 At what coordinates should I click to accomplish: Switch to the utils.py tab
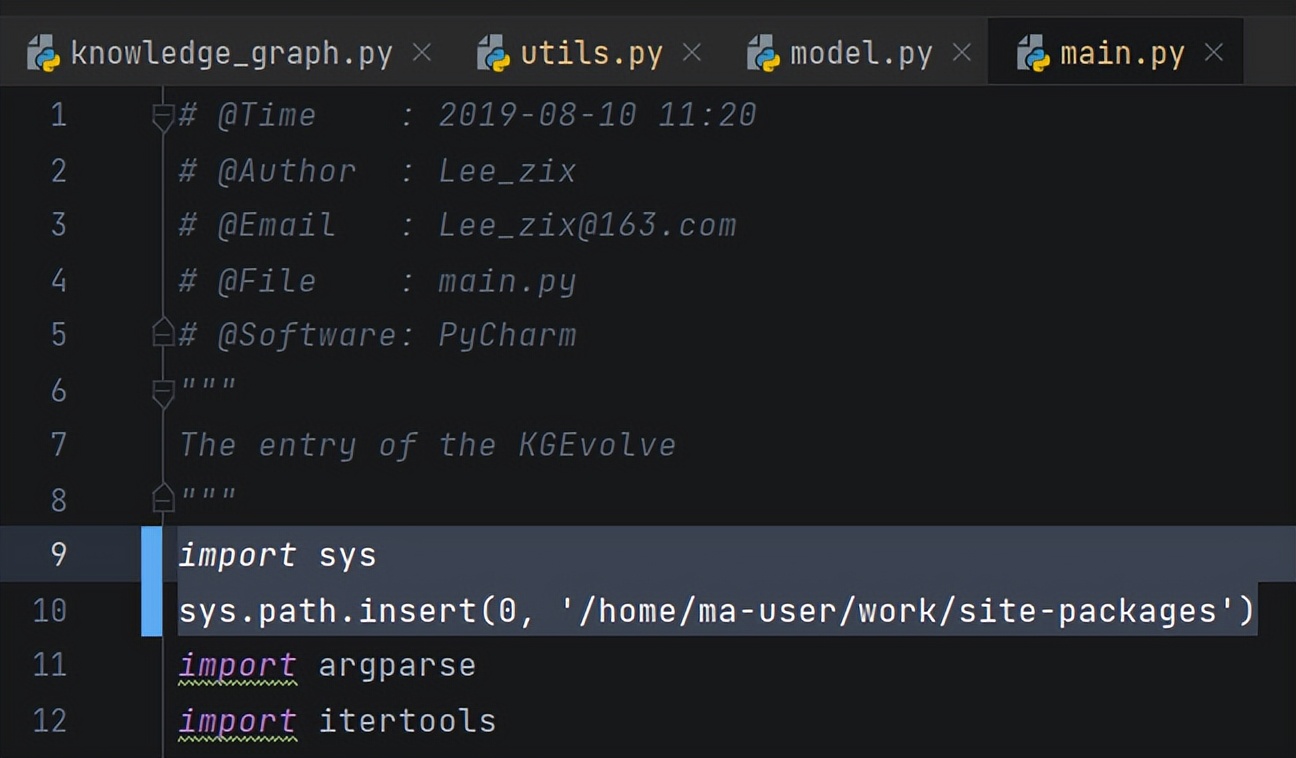(x=590, y=53)
